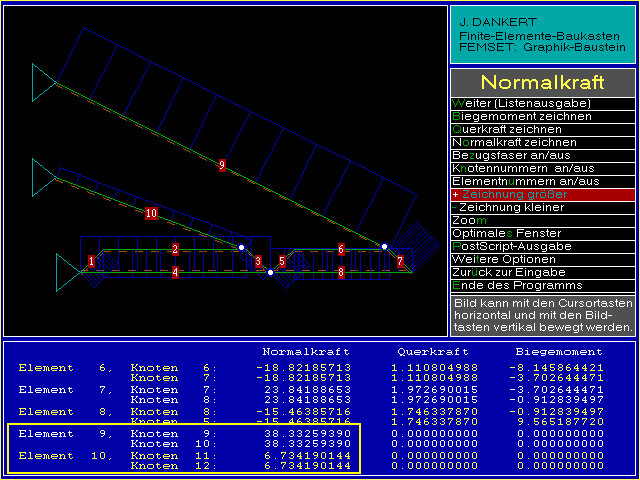Pick the element 8 label in the drawing
Image resolution: width=640 pixels, height=480 pixels.
[341, 272]
